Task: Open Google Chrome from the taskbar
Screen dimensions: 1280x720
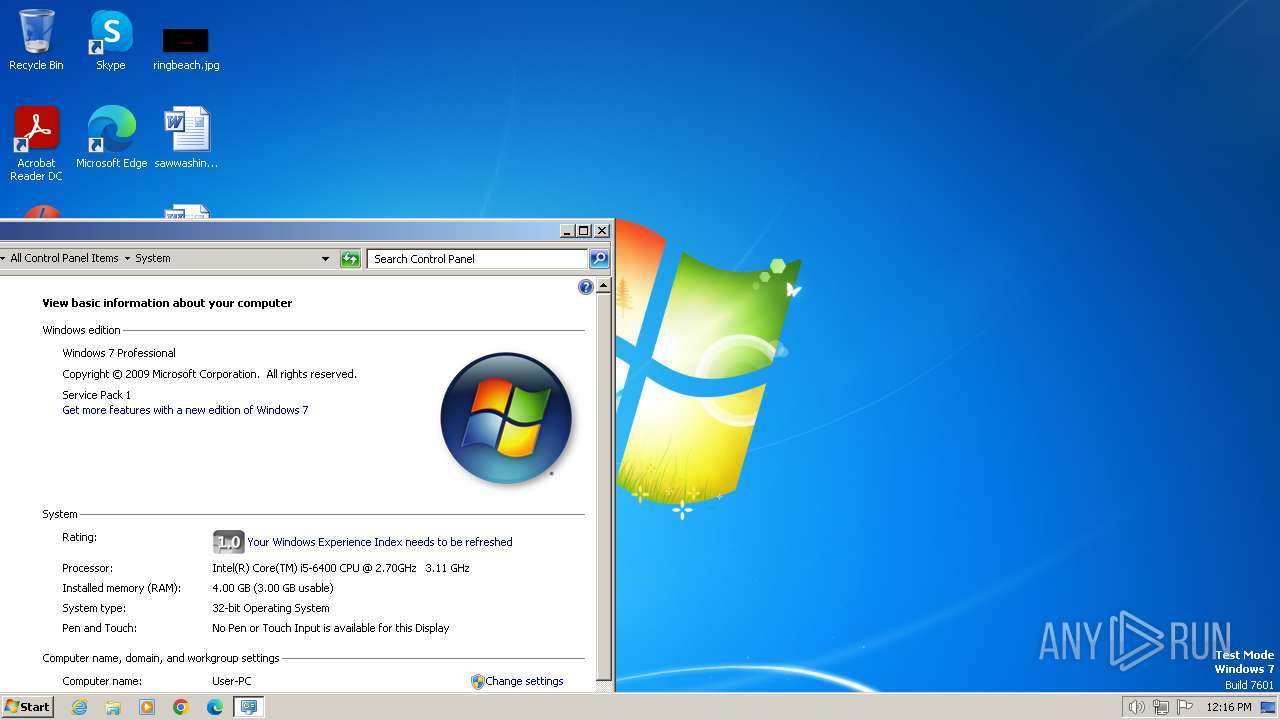Action: [x=181, y=707]
